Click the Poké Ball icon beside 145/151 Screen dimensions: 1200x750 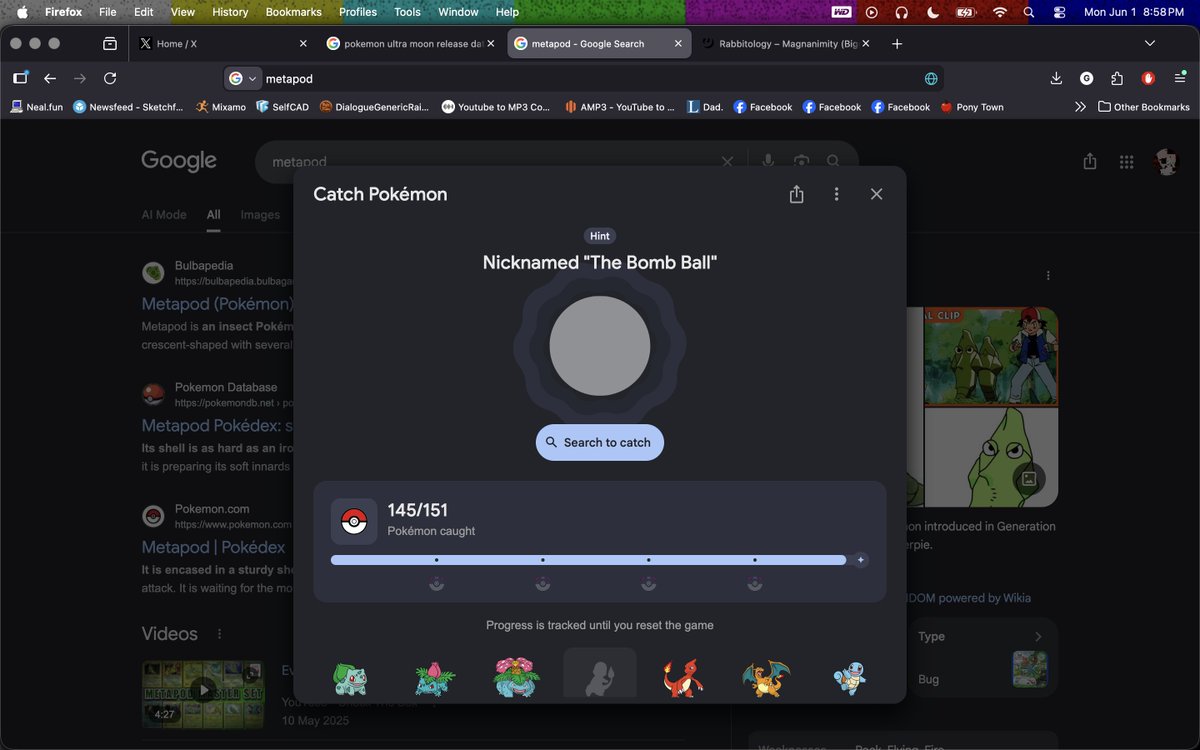[354, 521]
